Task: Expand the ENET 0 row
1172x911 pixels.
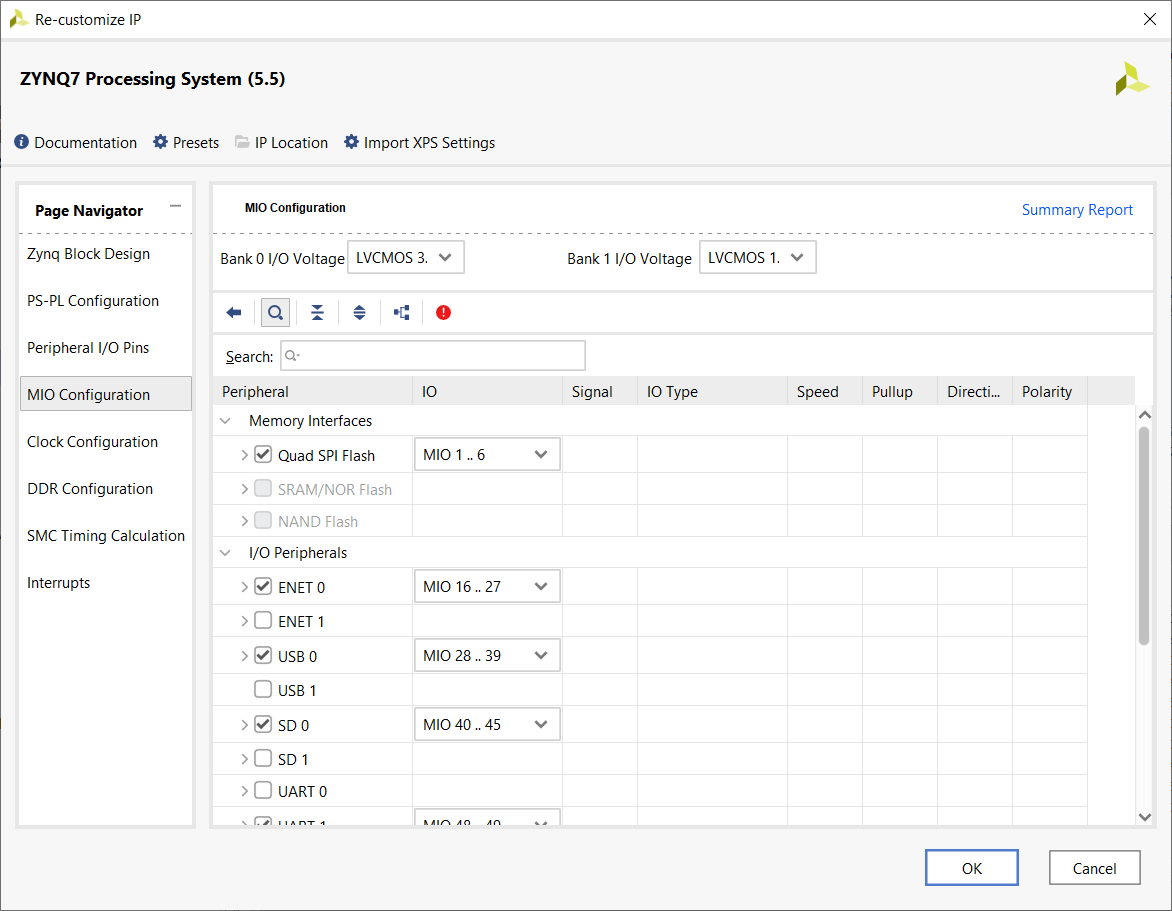Action: pyautogui.click(x=244, y=587)
